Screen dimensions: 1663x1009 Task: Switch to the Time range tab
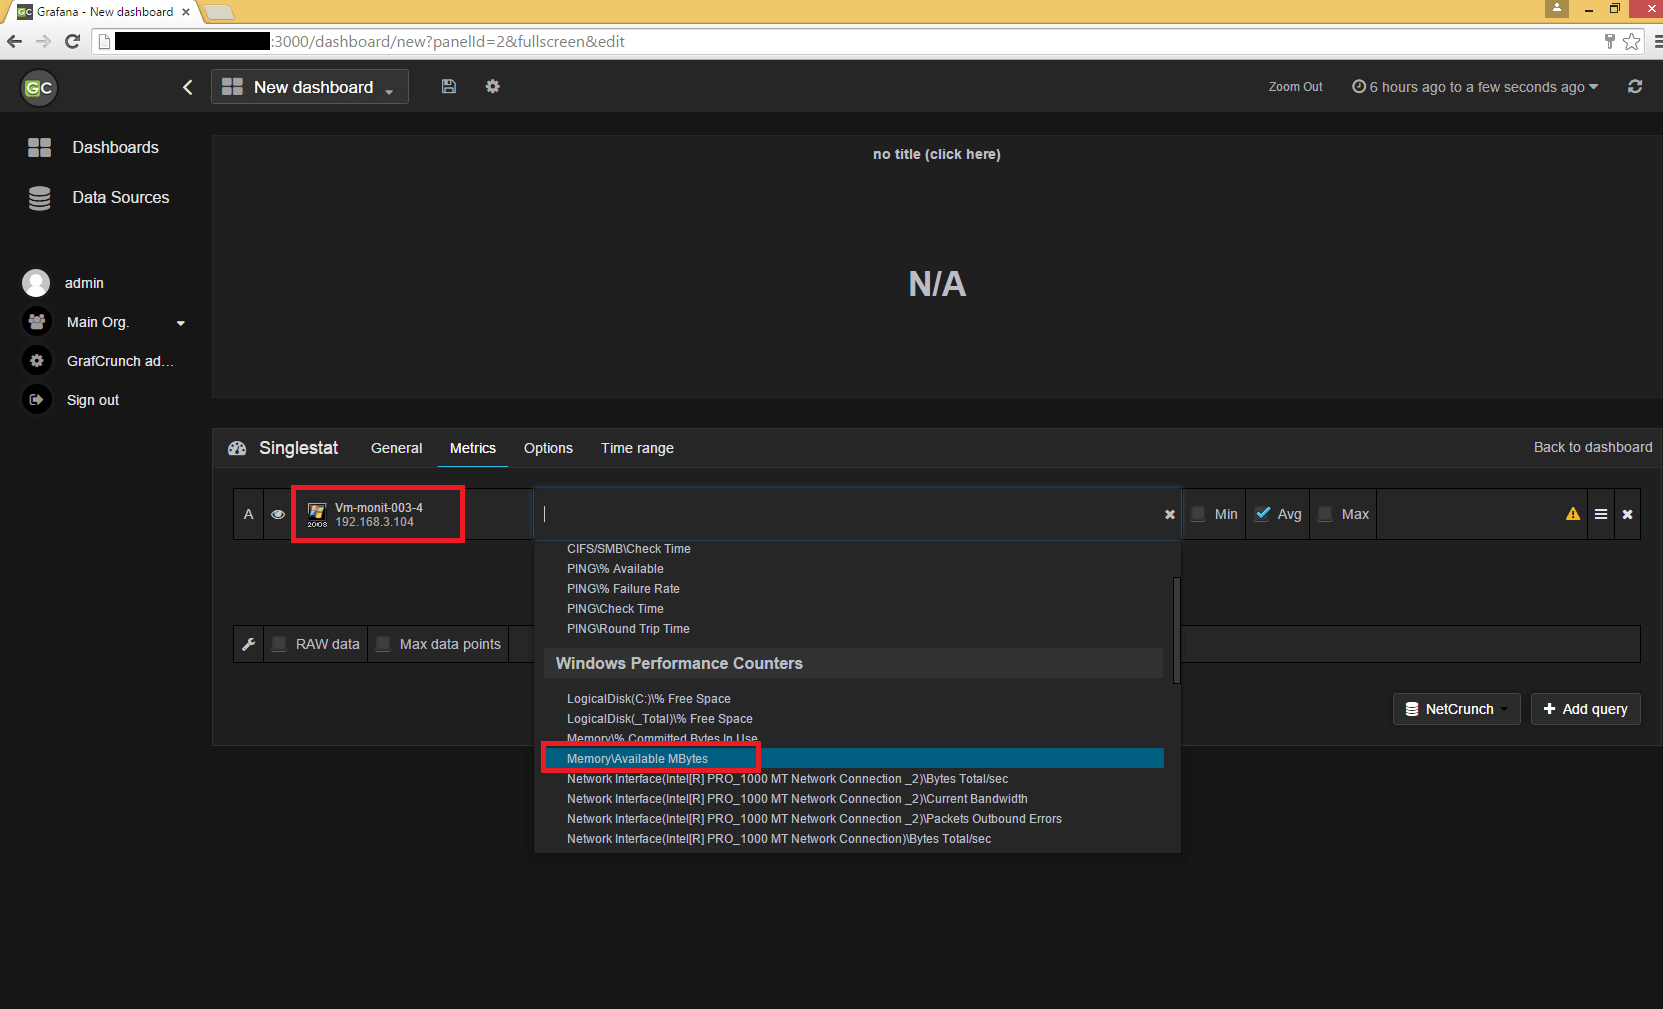(x=637, y=448)
